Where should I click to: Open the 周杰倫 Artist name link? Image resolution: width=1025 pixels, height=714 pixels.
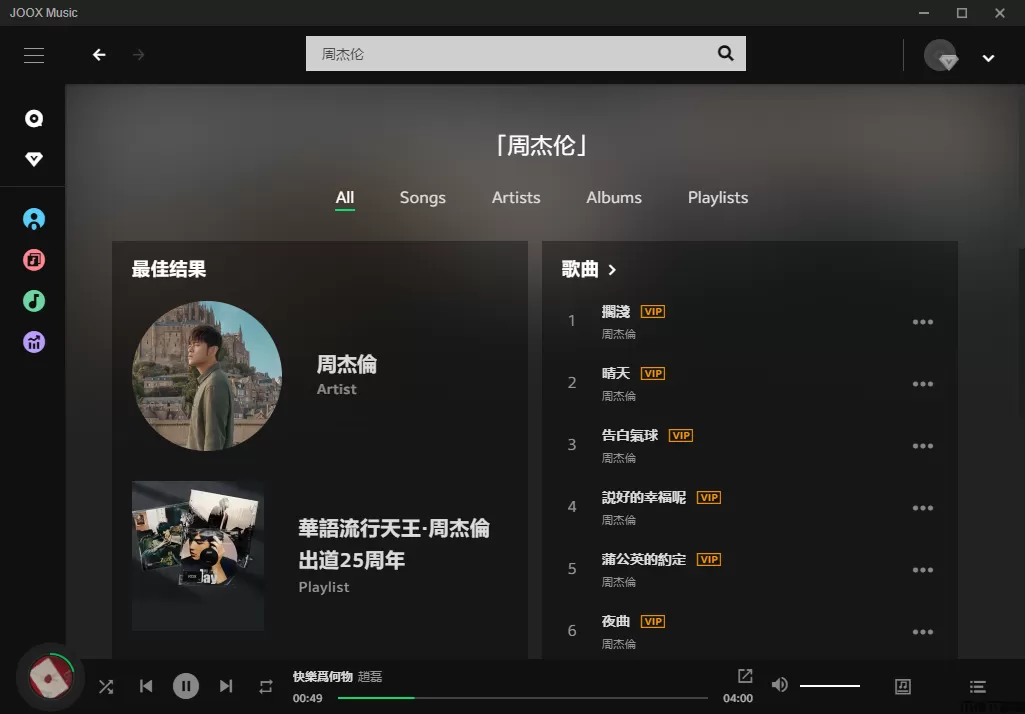coord(346,364)
